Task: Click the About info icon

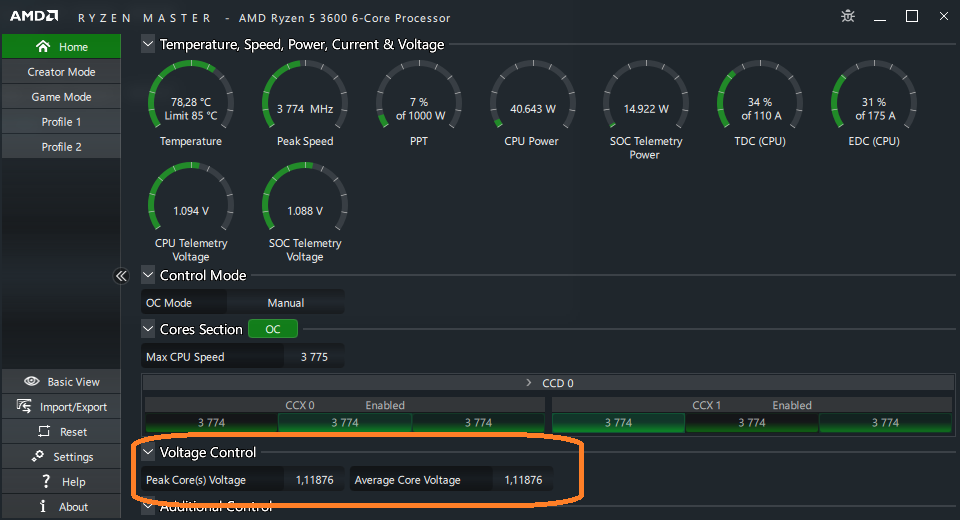Action: click(x=43, y=507)
